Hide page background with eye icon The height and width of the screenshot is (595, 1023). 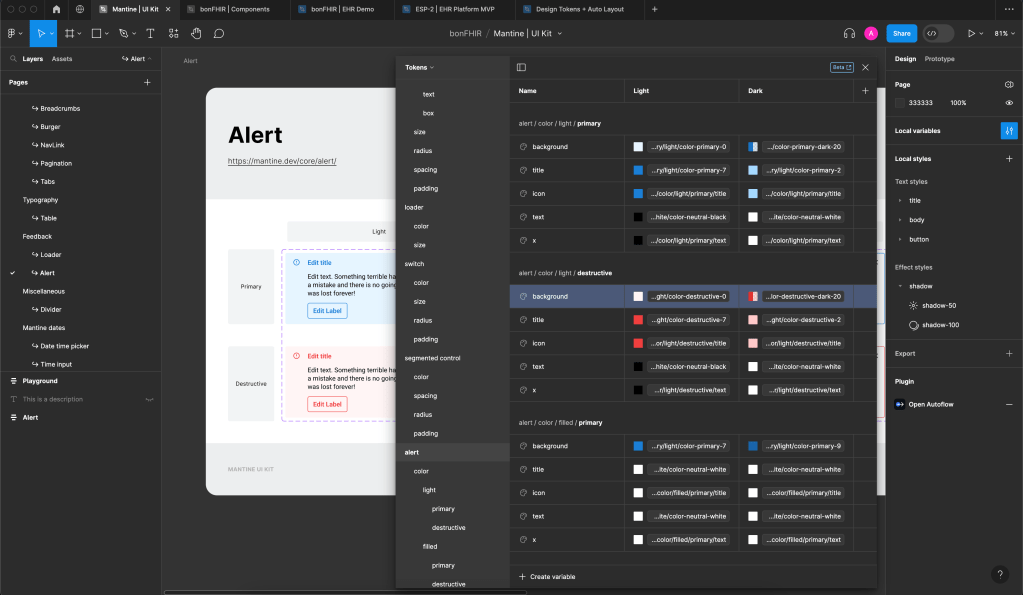(1009, 103)
